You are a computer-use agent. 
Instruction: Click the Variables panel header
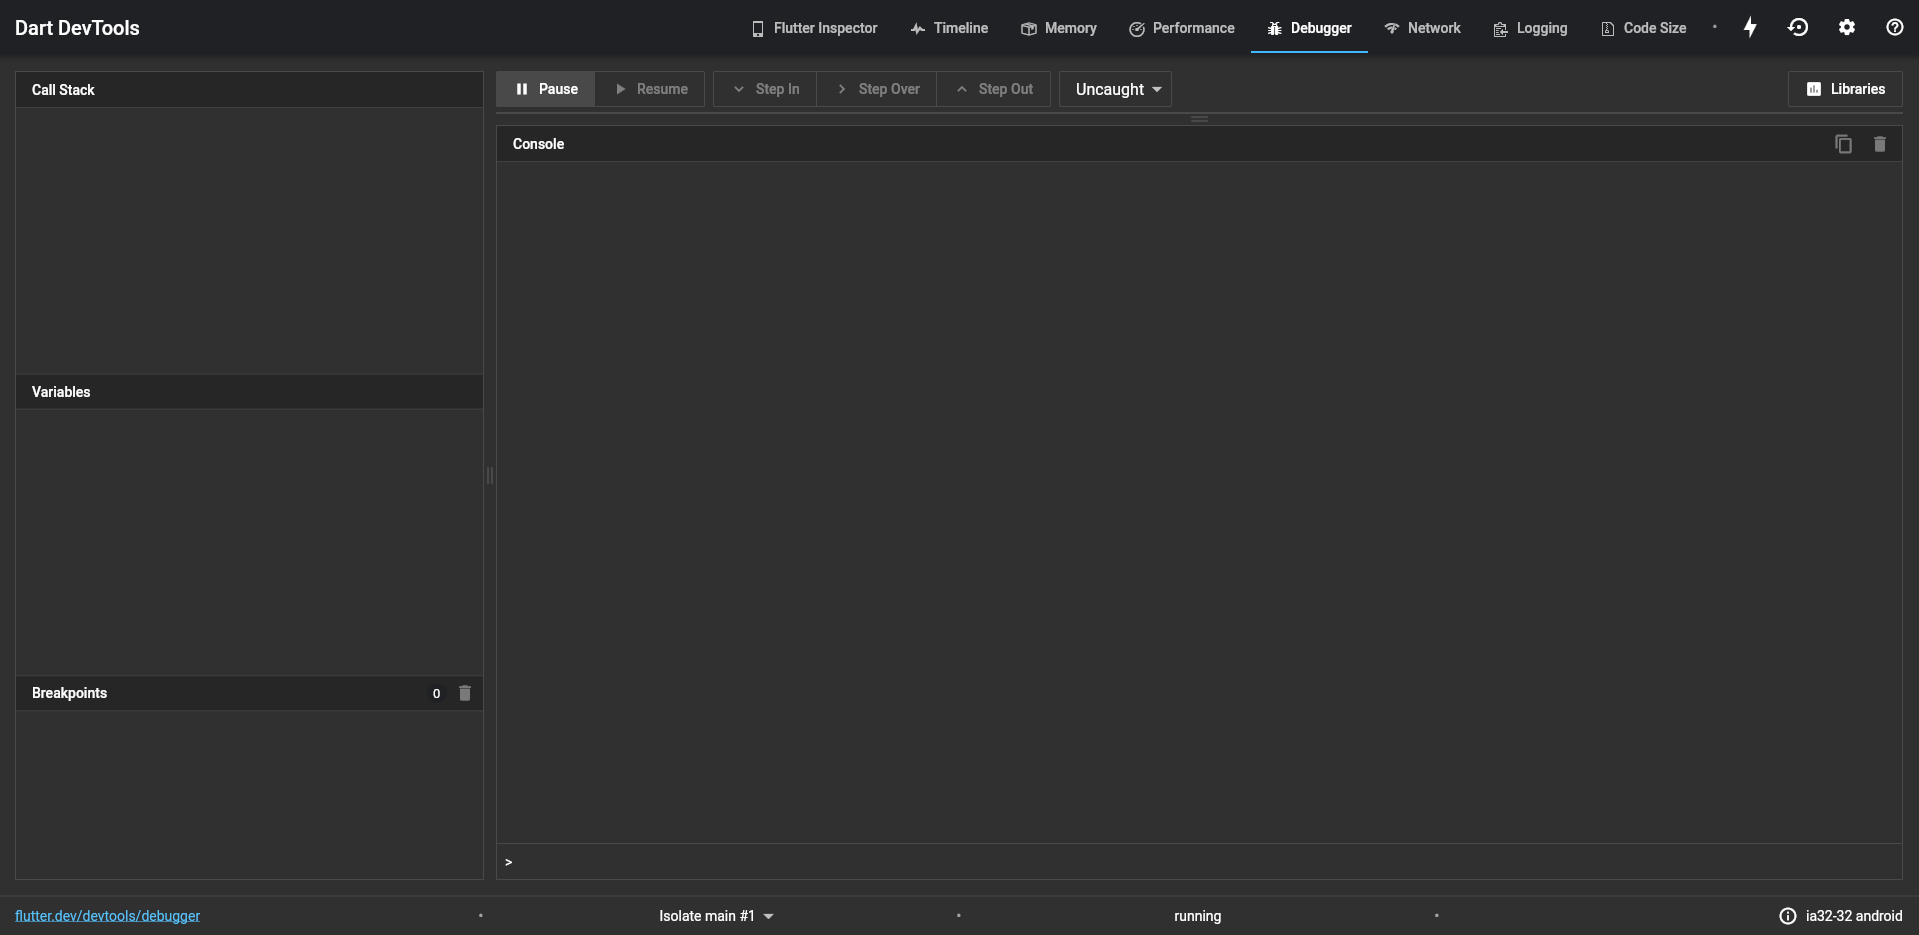[249, 392]
